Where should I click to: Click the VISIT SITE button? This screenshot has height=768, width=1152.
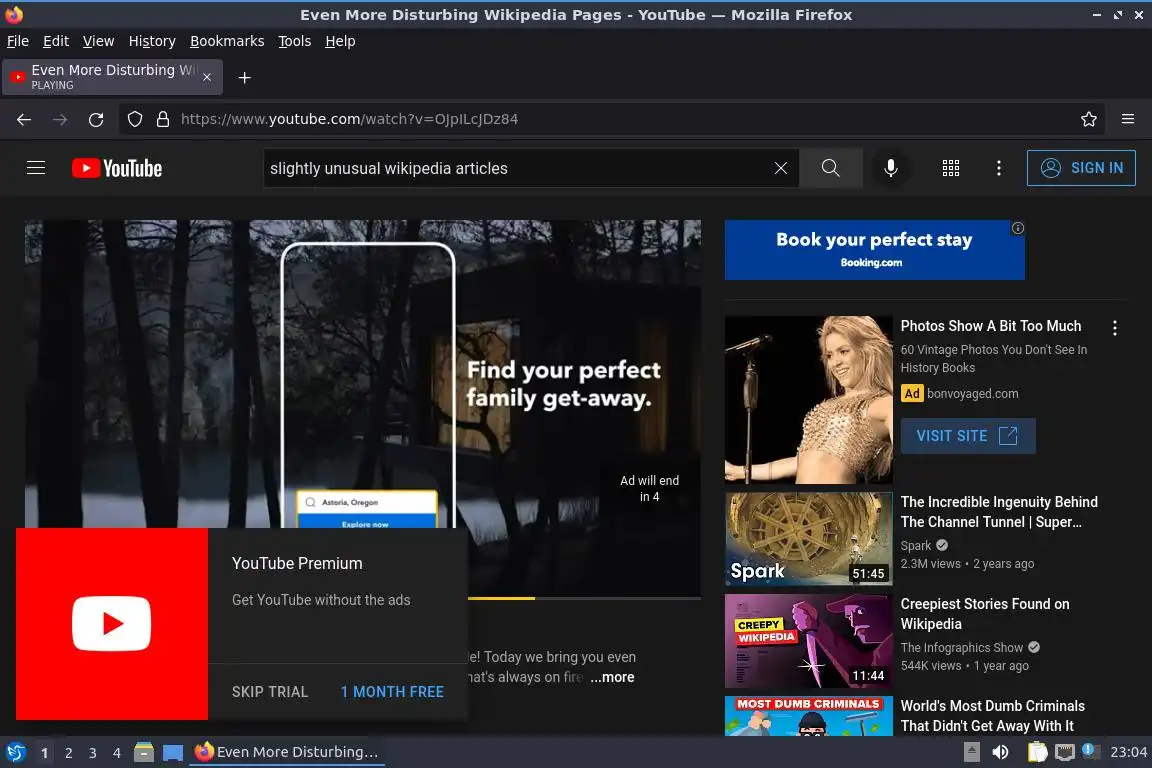click(x=968, y=436)
